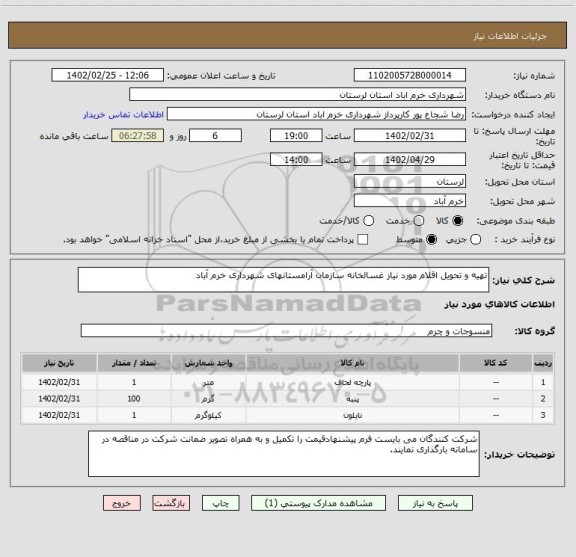Click the واحد شمارش column header
The width and height of the screenshot is (576, 557).
click(x=209, y=363)
